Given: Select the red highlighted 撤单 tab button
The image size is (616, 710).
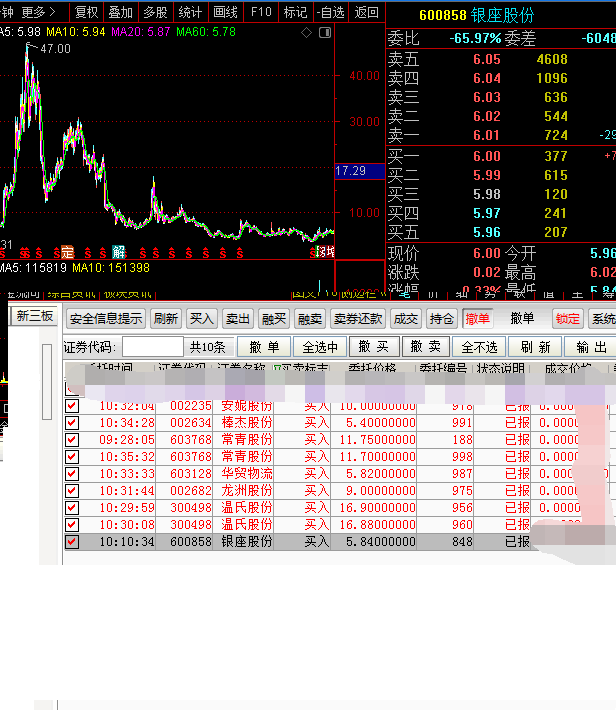Looking at the screenshot, I should point(478,319).
